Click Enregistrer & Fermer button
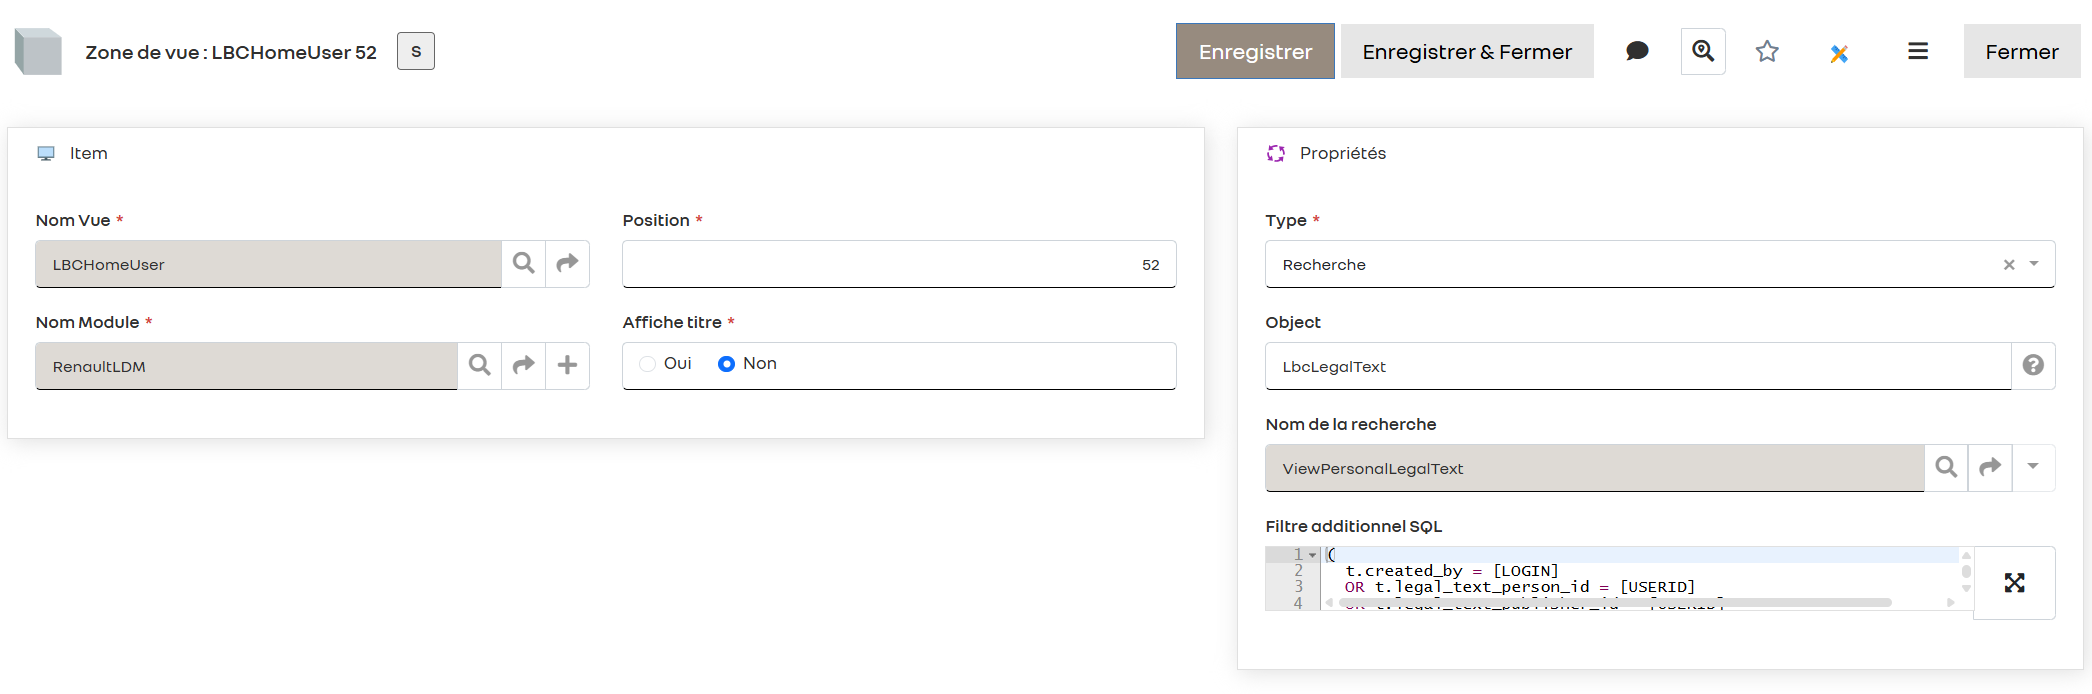 pyautogui.click(x=1467, y=51)
